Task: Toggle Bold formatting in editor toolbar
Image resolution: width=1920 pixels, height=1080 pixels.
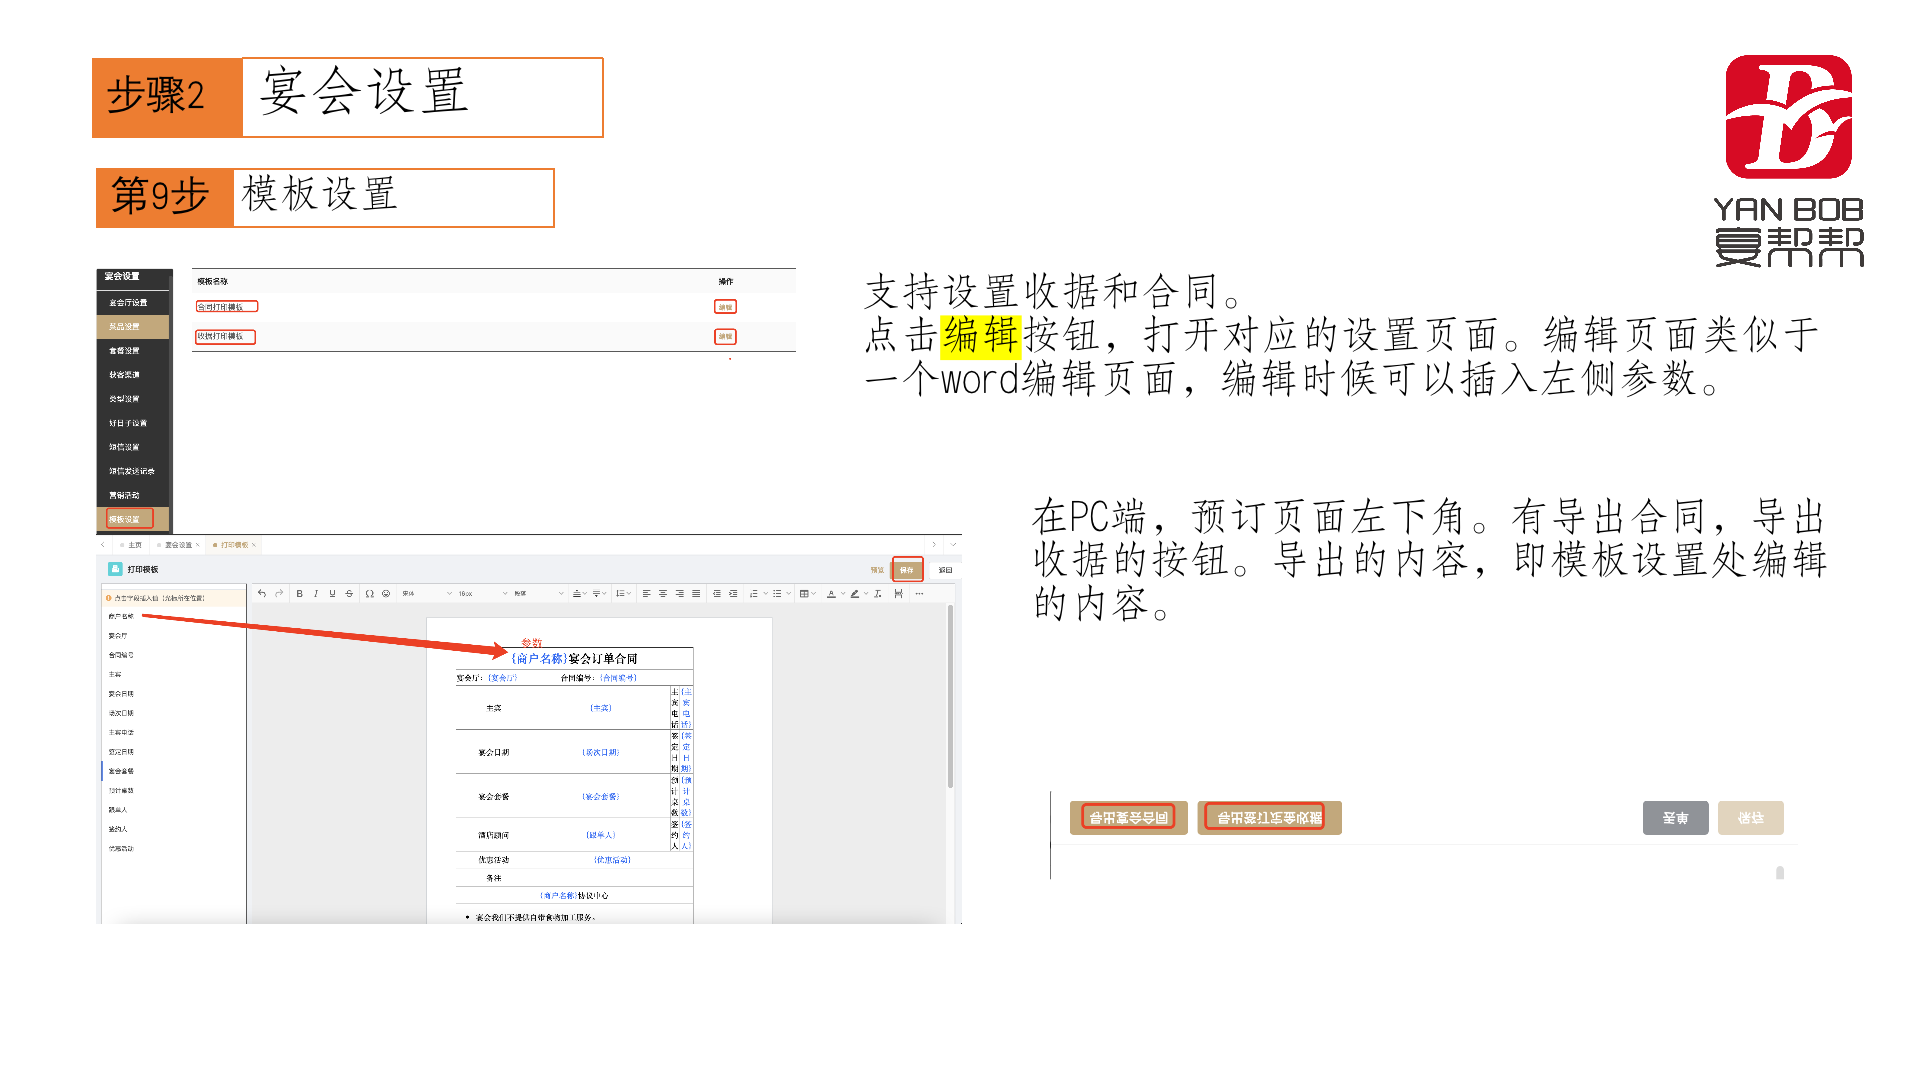Action: 299,593
